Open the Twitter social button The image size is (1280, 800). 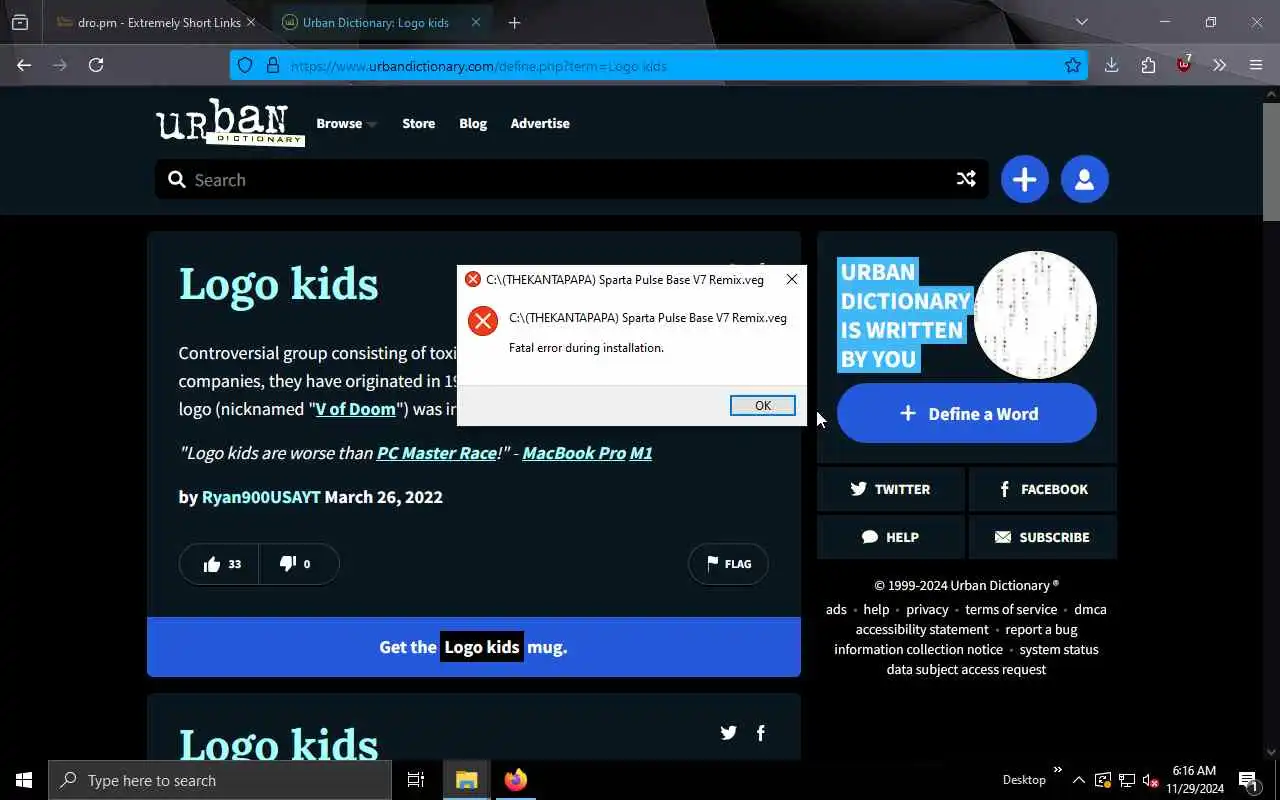[890, 489]
